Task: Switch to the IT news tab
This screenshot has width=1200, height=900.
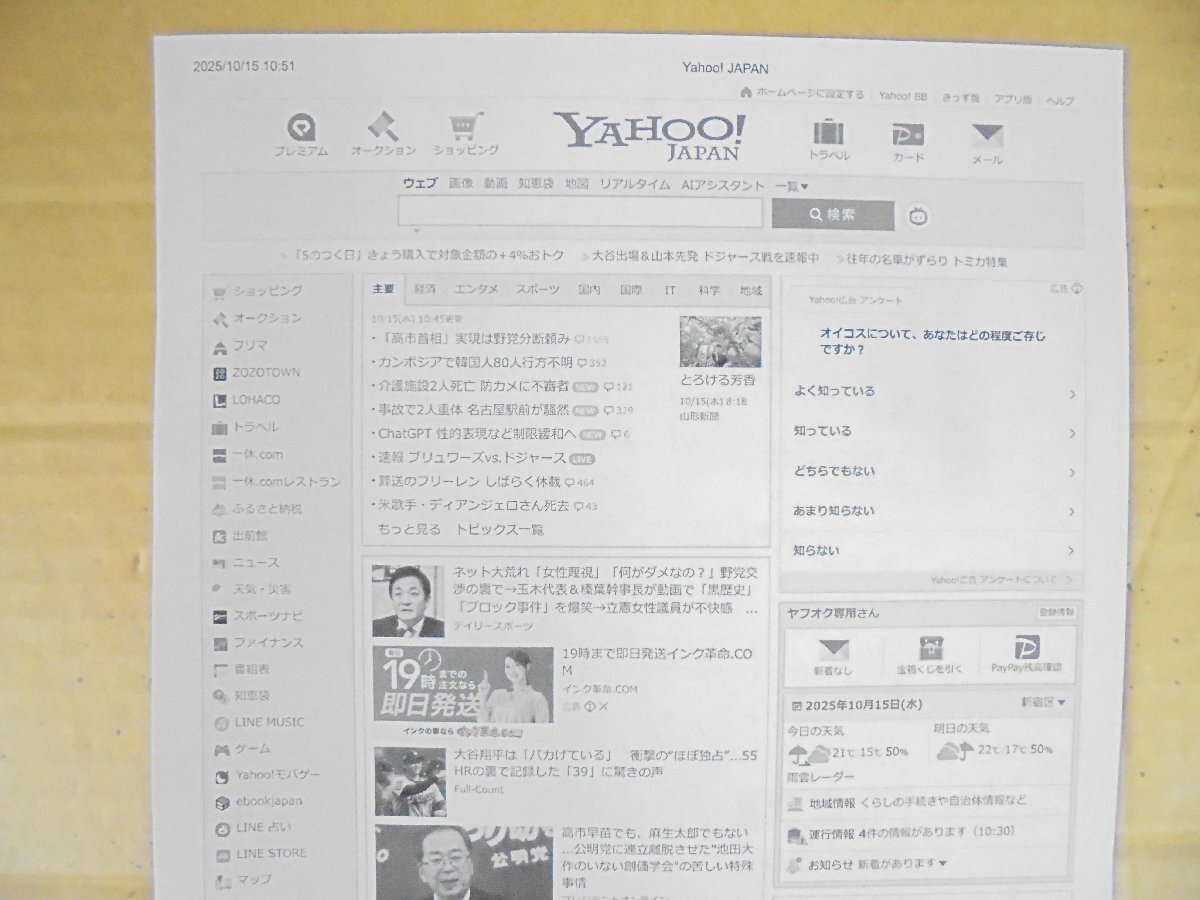Action: (x=670, y=290)
